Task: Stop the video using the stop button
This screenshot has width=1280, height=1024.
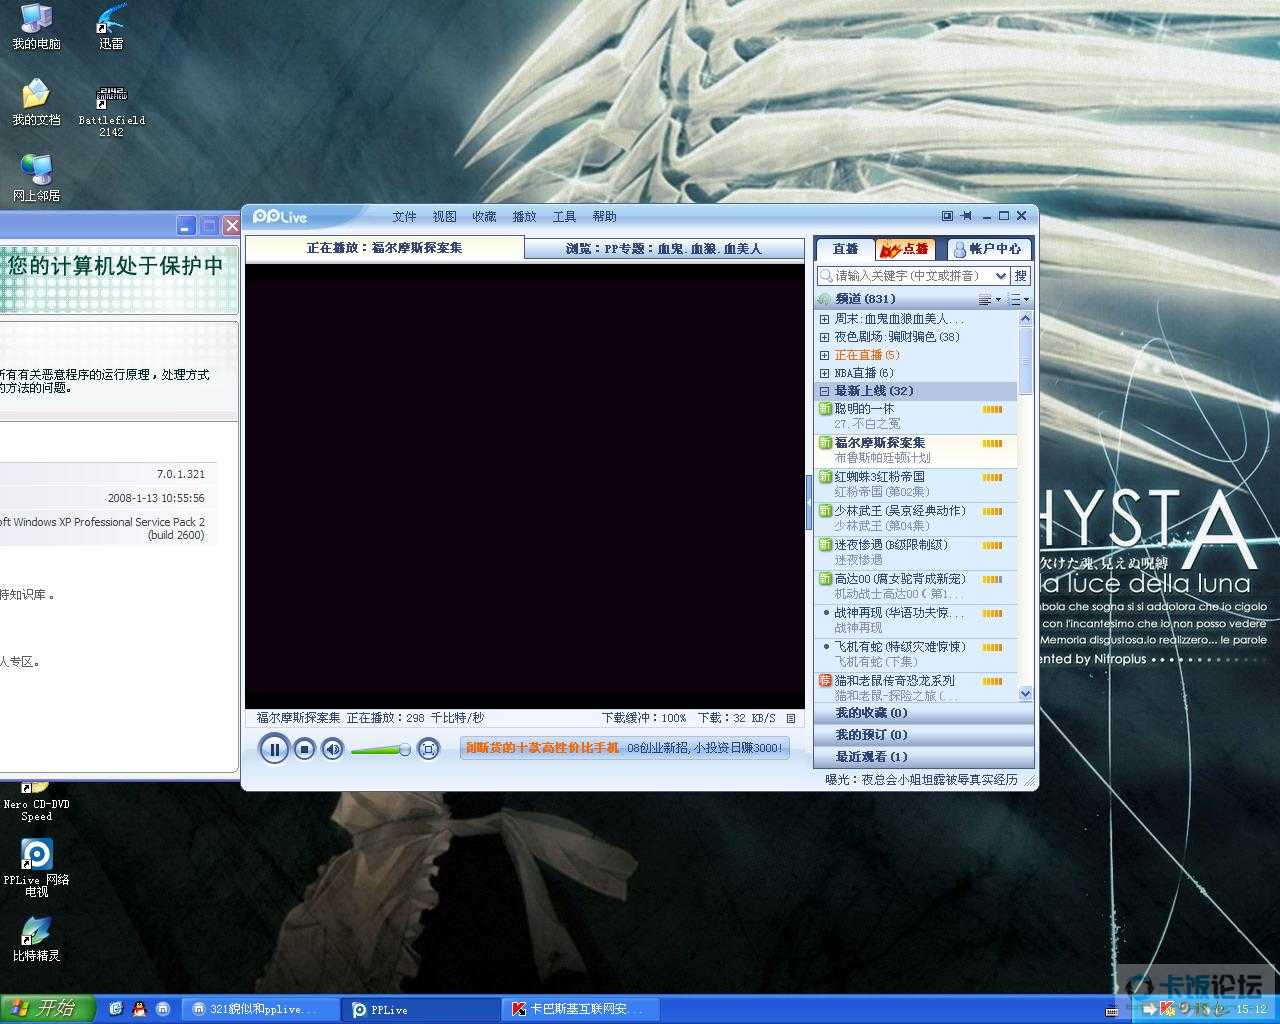Action: tap(305, 748)
